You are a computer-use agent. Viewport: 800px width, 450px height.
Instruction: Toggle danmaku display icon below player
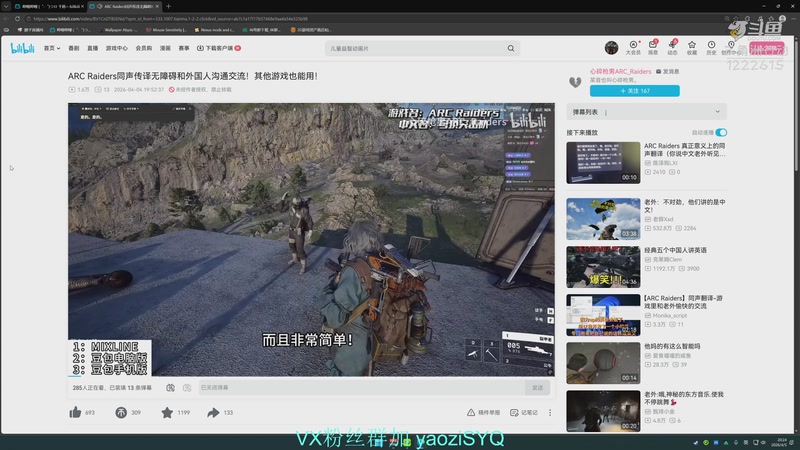(170, 388)
